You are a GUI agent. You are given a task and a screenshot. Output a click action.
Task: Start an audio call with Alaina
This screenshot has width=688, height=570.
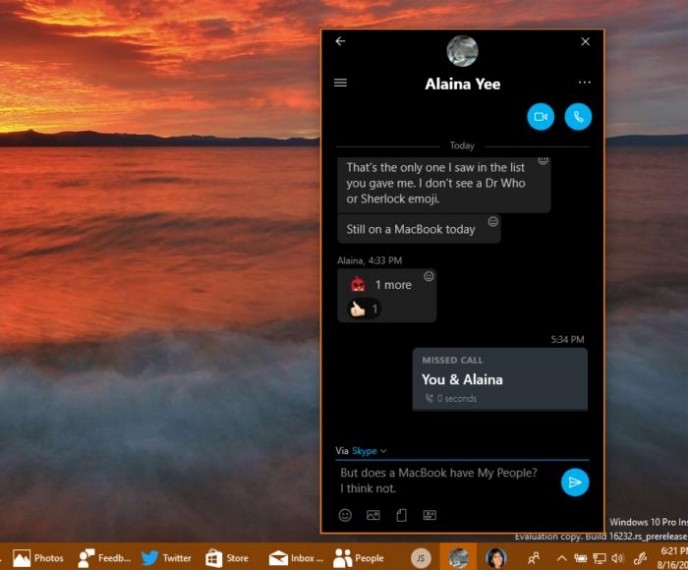pos(578,117)
